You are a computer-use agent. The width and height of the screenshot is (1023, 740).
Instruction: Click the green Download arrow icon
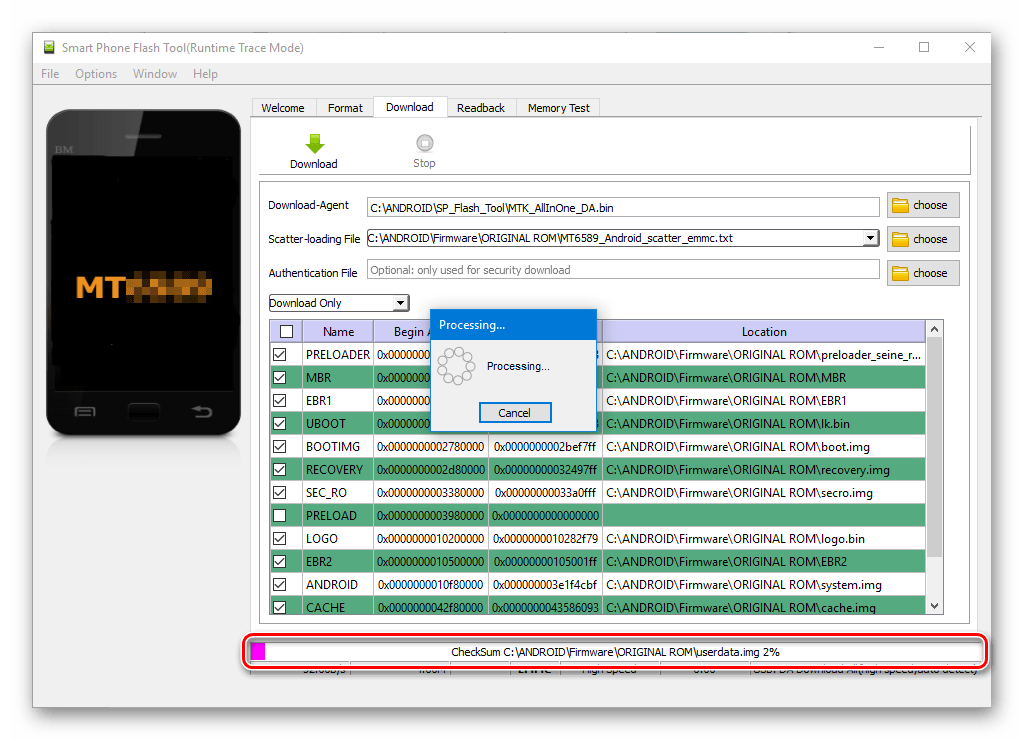314,144
